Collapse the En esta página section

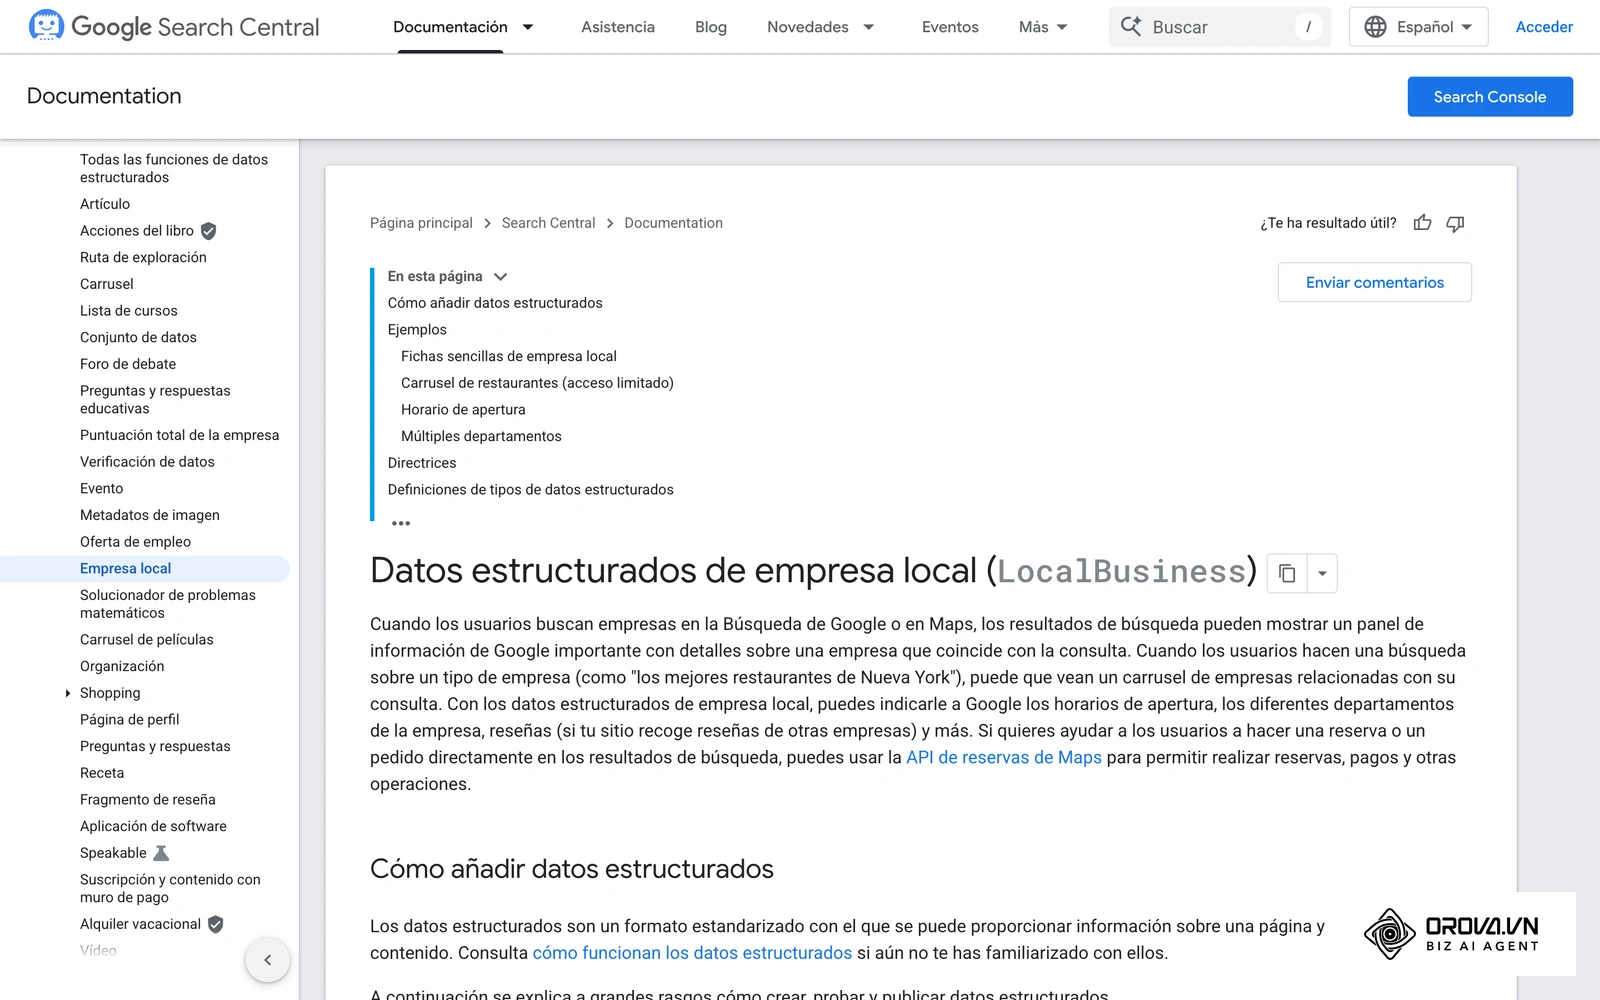pyautogui.click(x=500, y=277)
